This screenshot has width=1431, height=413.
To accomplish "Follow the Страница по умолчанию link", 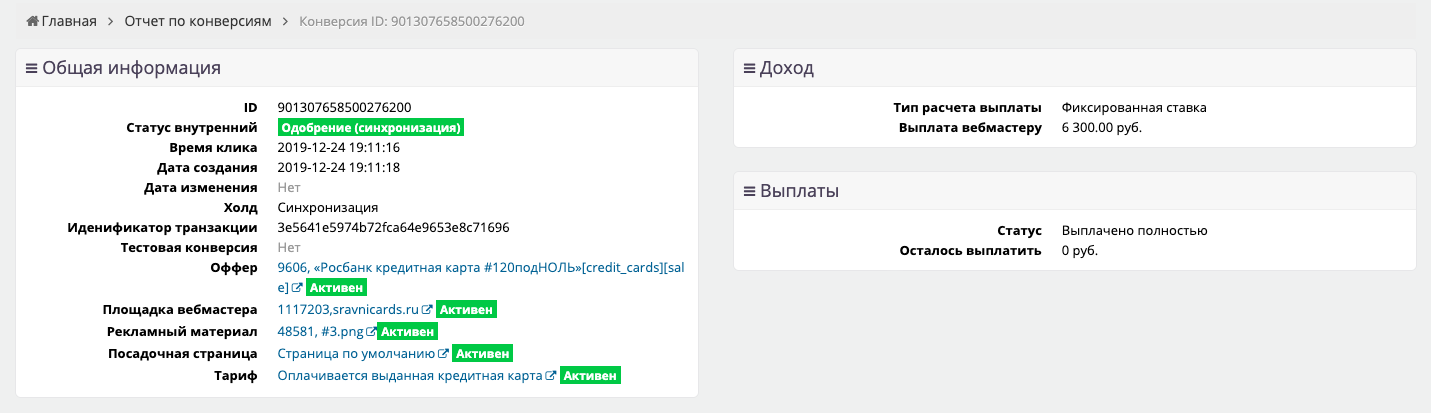I will 355,354.
